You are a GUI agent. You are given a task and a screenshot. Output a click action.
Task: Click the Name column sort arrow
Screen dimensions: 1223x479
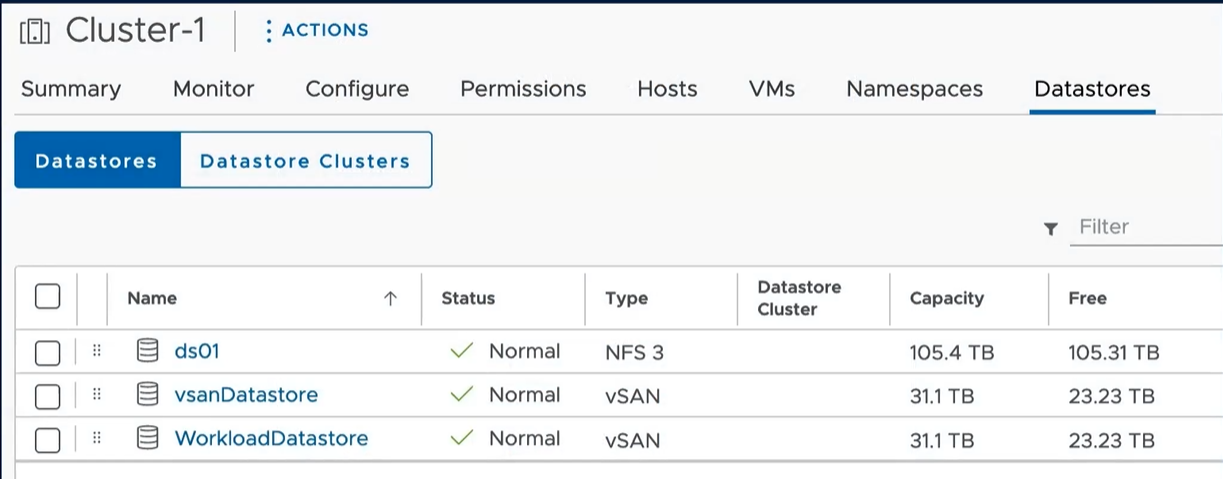(x=390, y=298)
